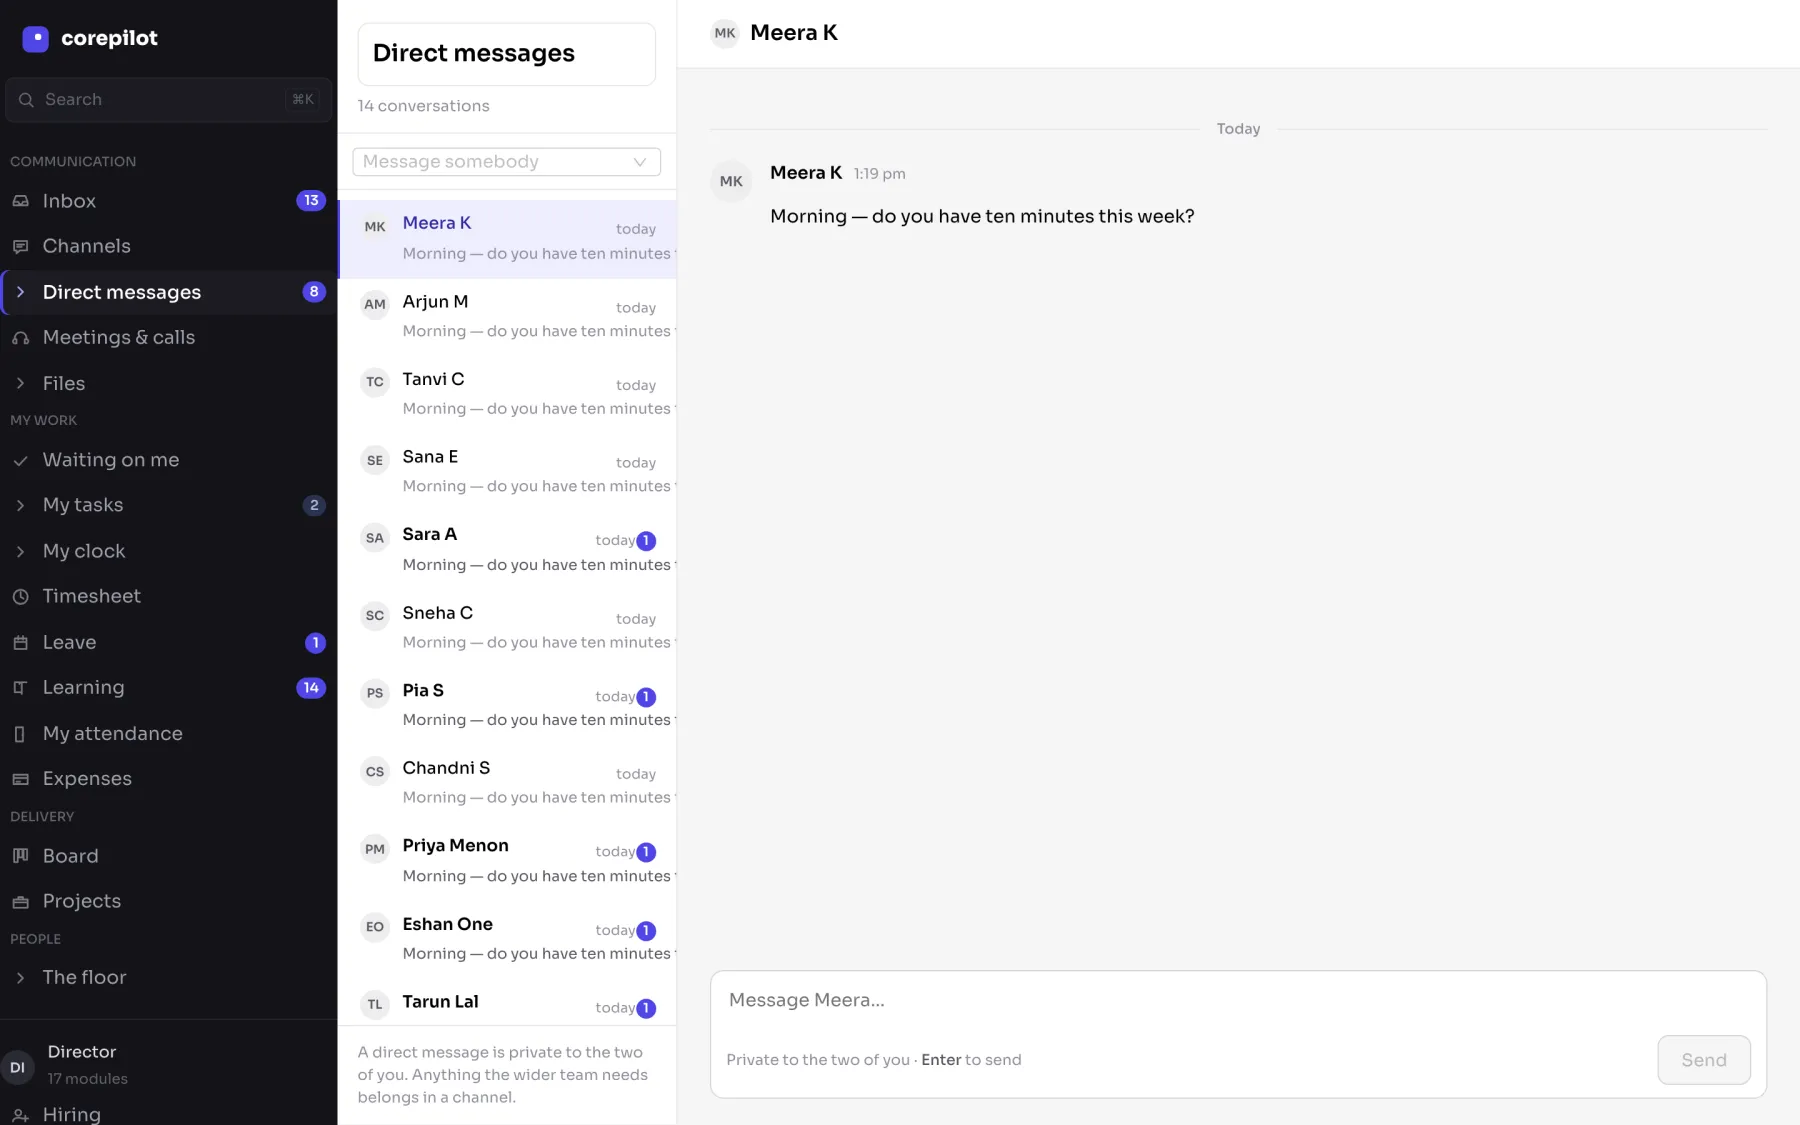Open conversation with Eshan One

(508, 939)
